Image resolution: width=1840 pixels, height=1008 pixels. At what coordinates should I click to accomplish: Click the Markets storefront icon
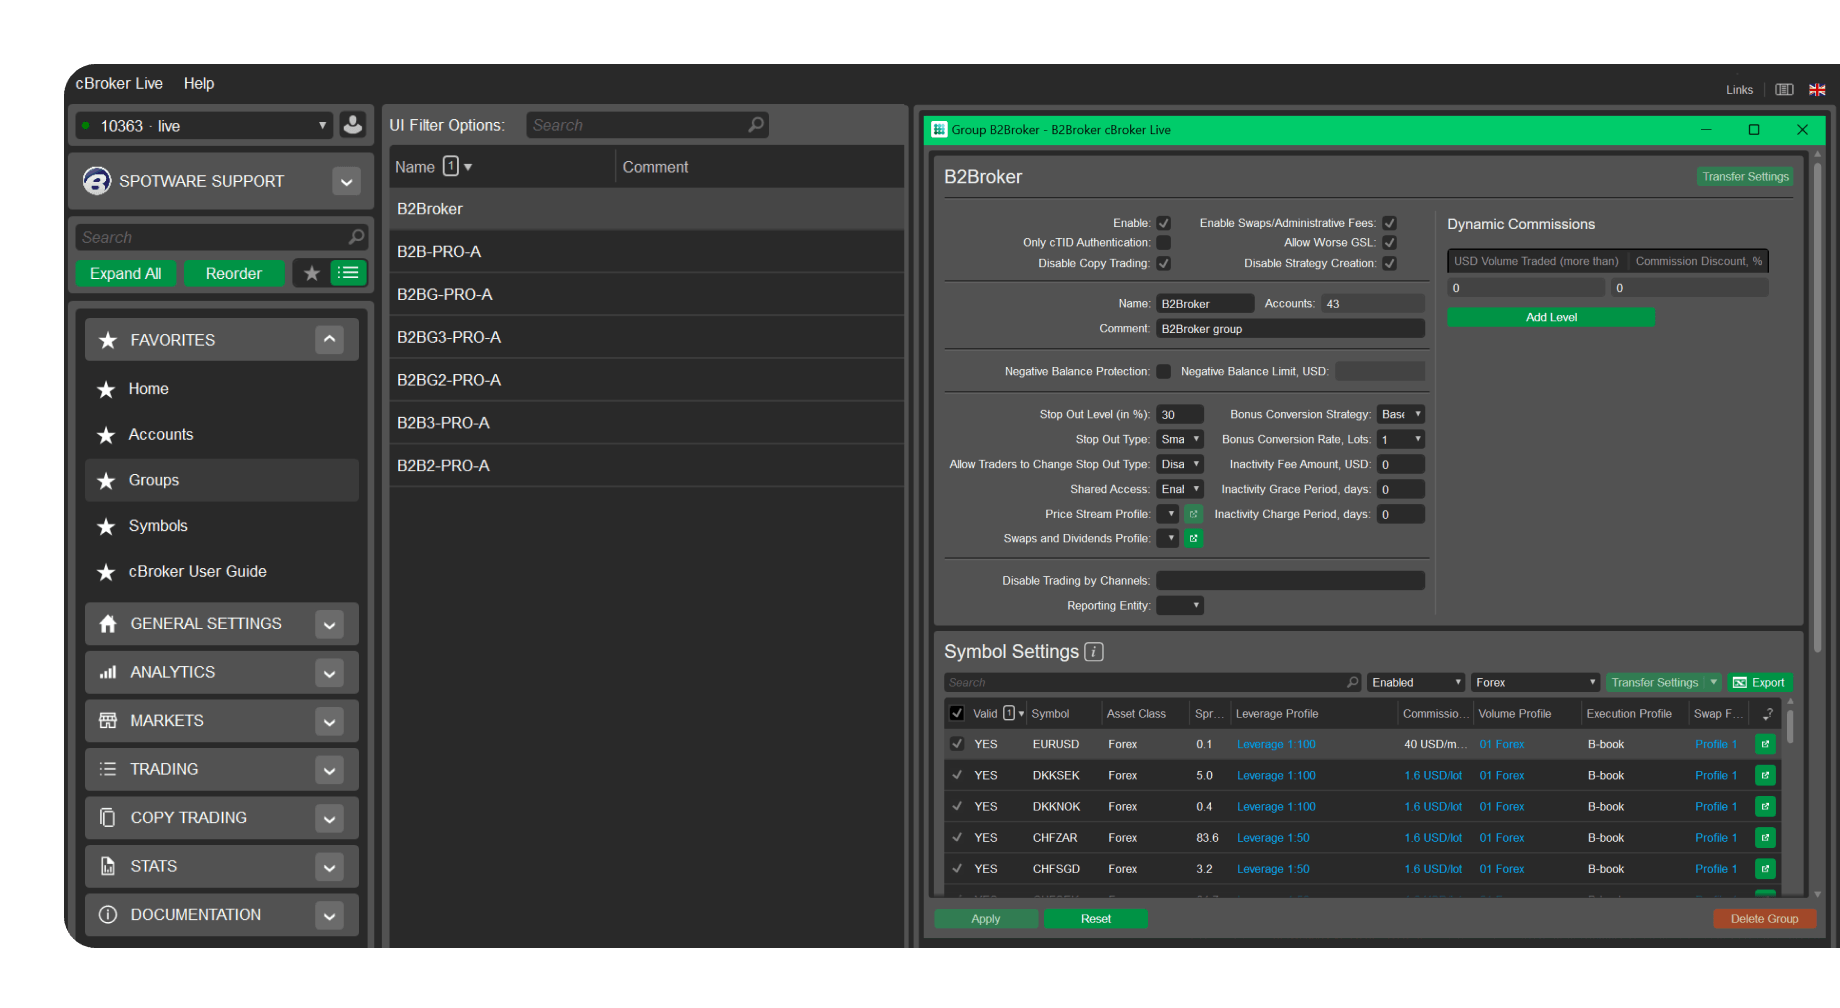click(x=108, y=721)
